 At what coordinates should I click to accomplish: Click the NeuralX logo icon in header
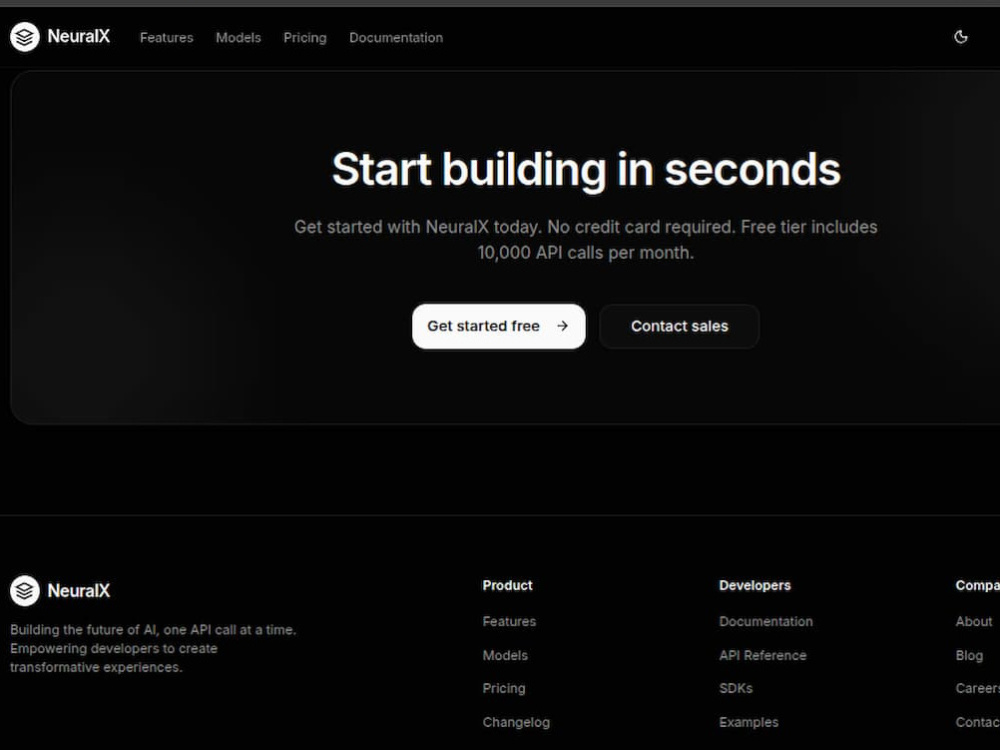coord(24,37)
